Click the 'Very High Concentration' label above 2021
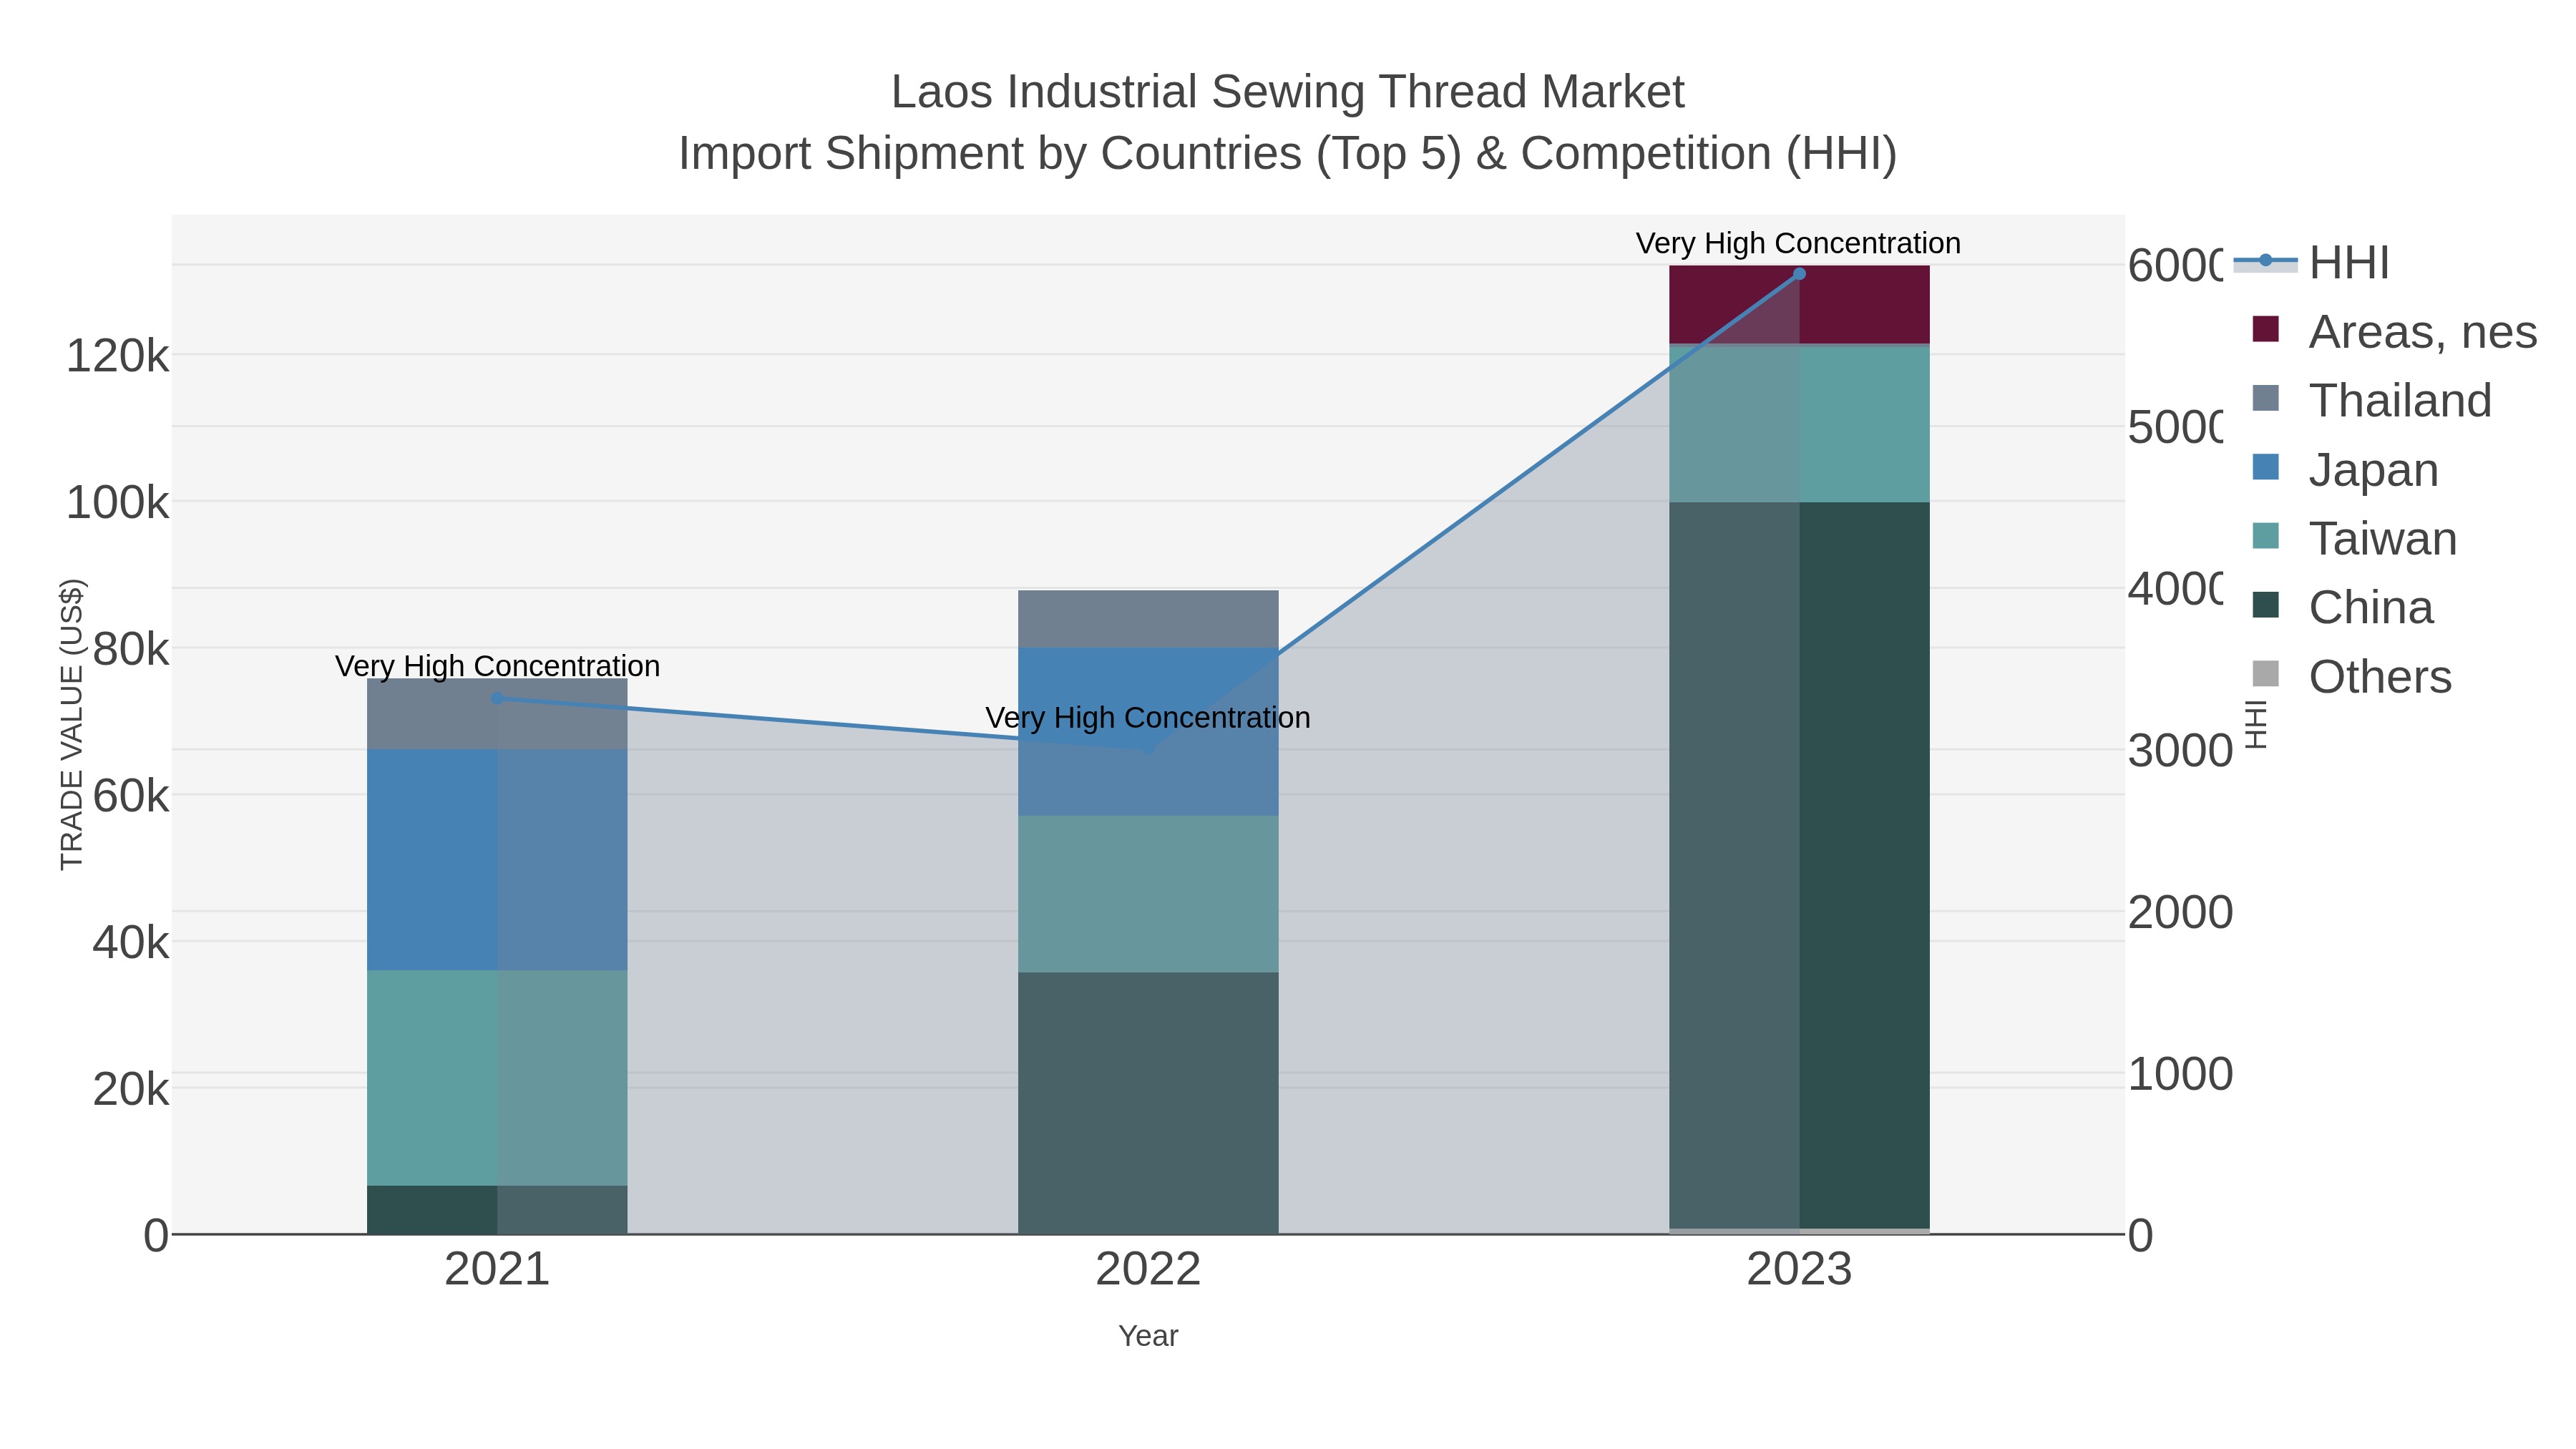Image resolution: width=2576 pixels, height=1449 pixels. coord(497,667)
